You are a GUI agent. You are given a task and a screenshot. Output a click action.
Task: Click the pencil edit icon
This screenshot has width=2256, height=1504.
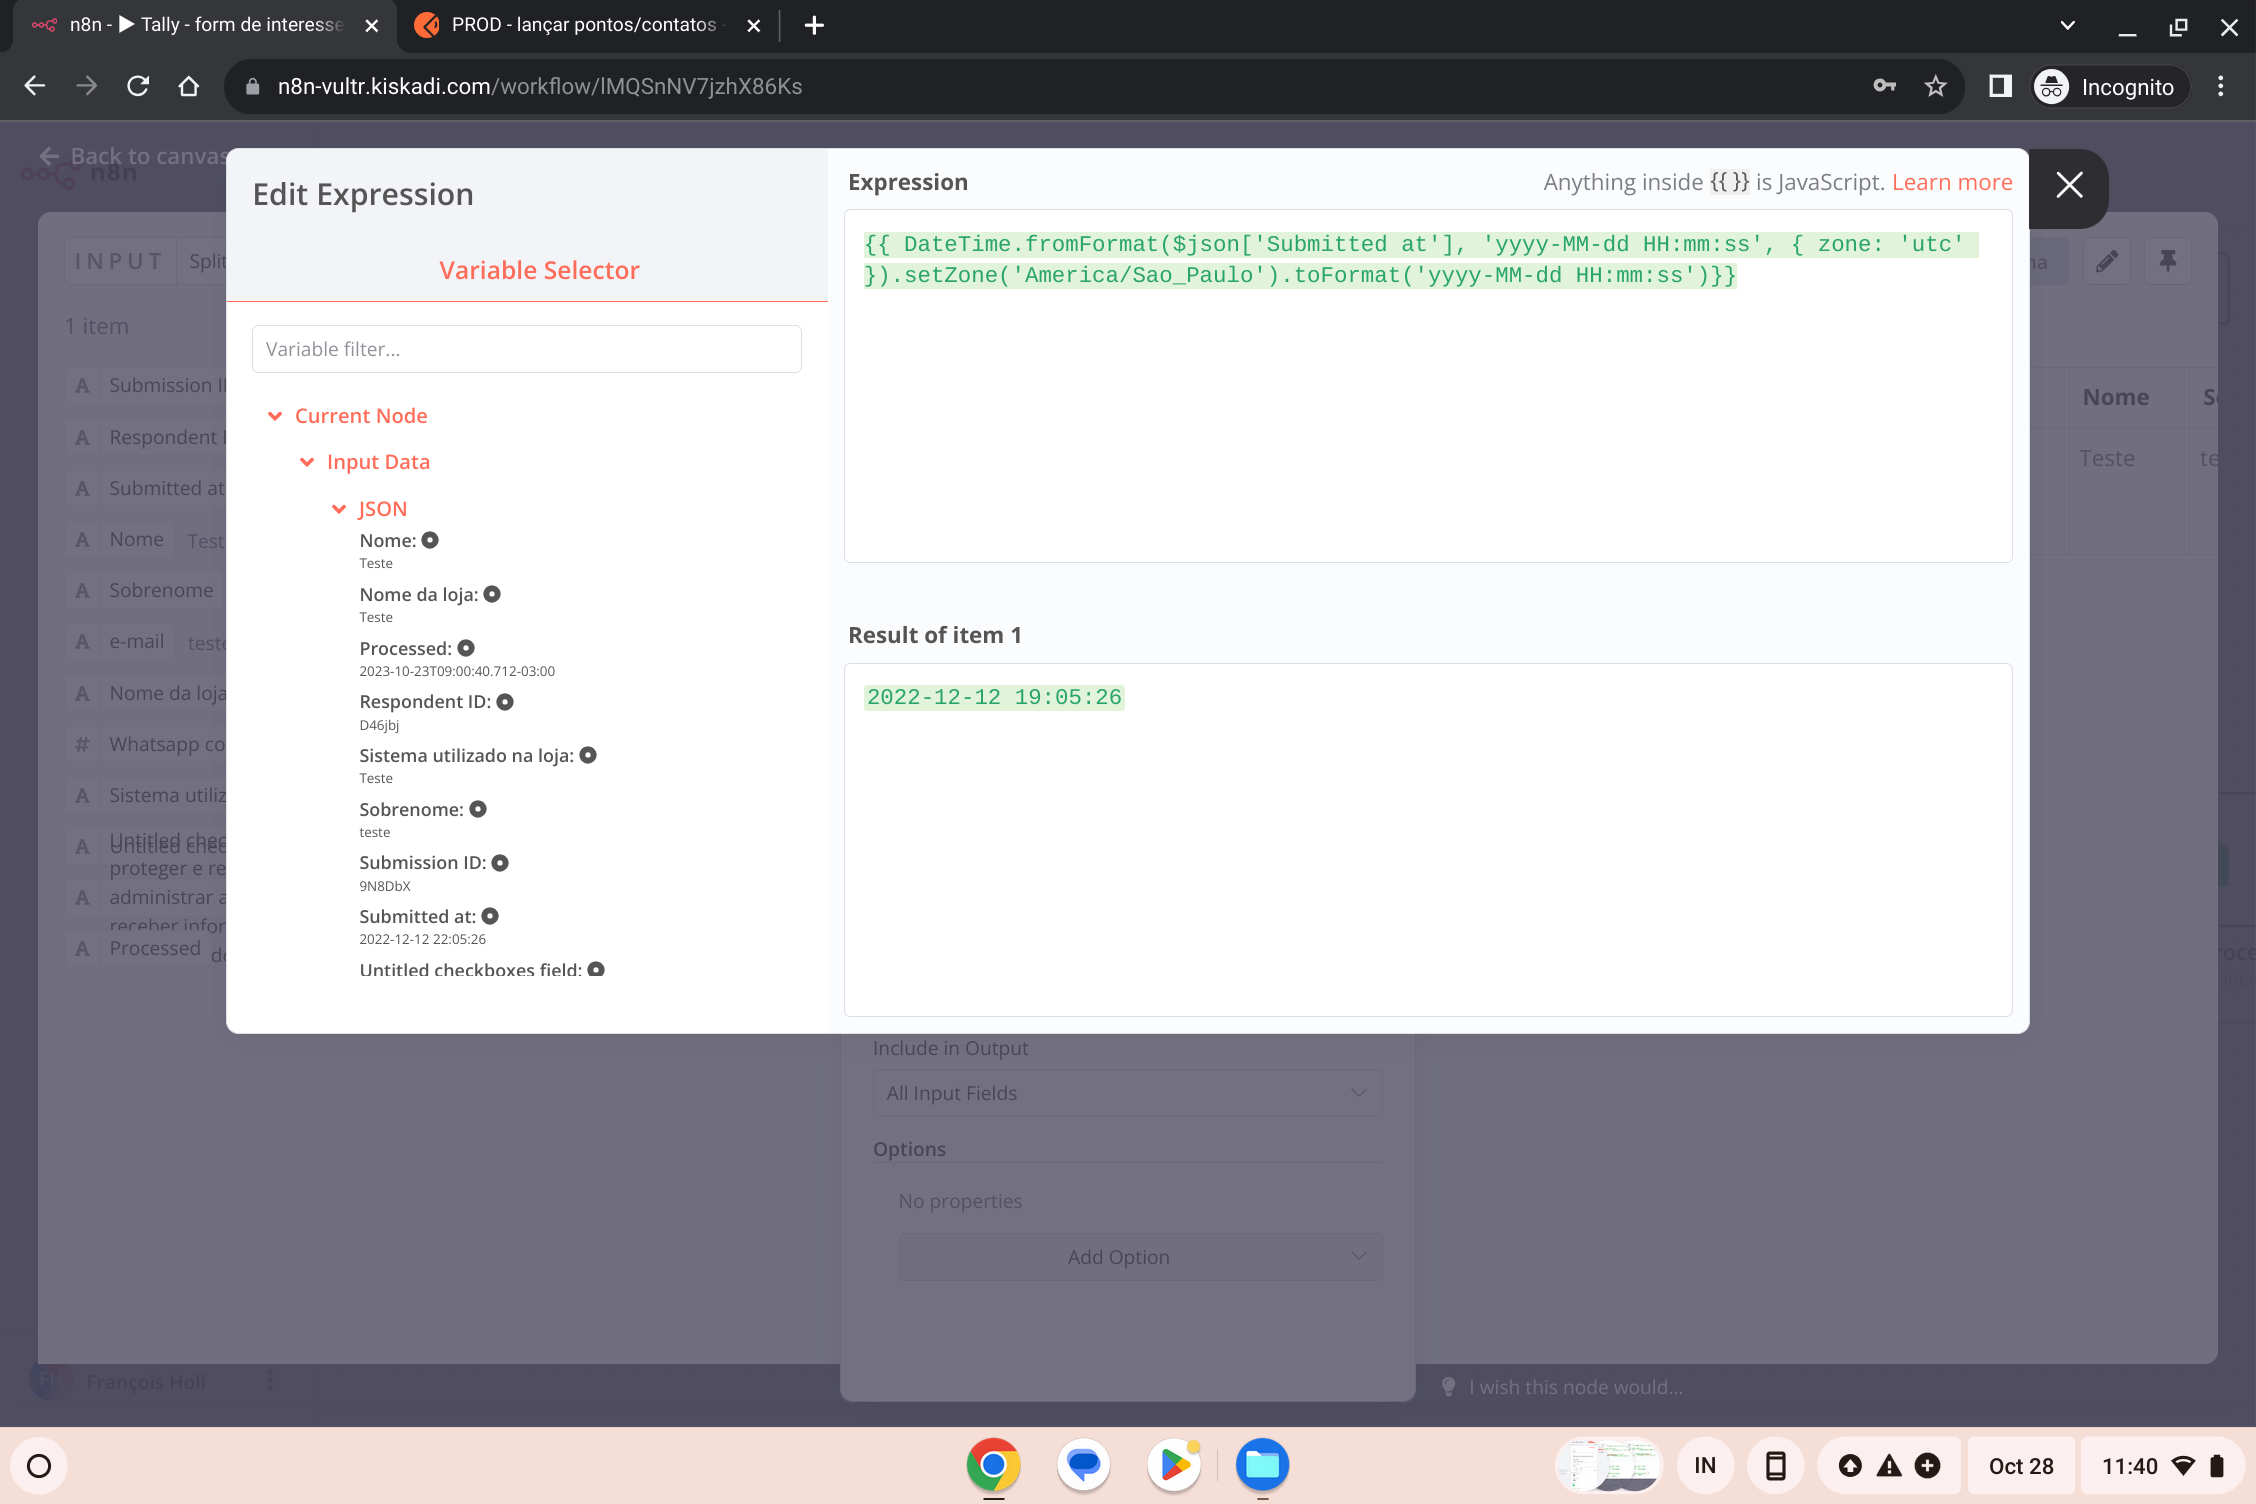2107,262
